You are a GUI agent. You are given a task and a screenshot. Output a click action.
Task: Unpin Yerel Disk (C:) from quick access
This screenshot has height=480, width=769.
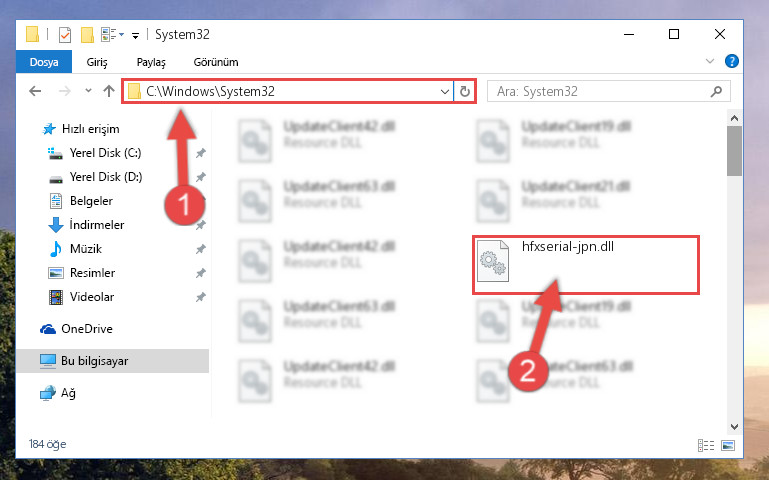coord(201,153)
